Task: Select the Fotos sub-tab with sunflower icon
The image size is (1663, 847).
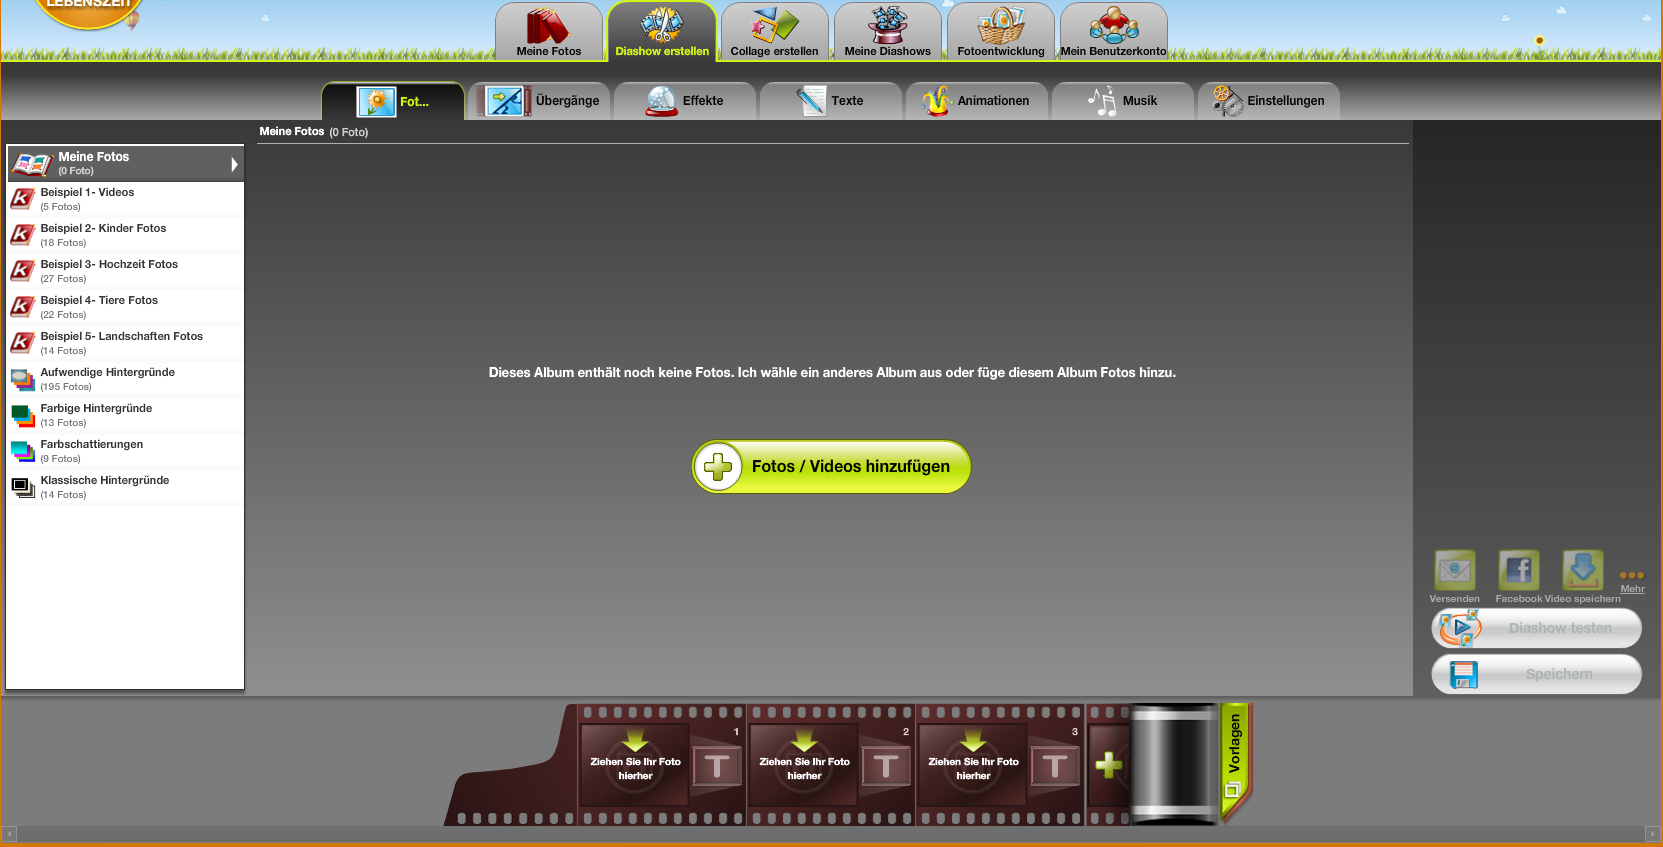Action: tap(393, 101)
